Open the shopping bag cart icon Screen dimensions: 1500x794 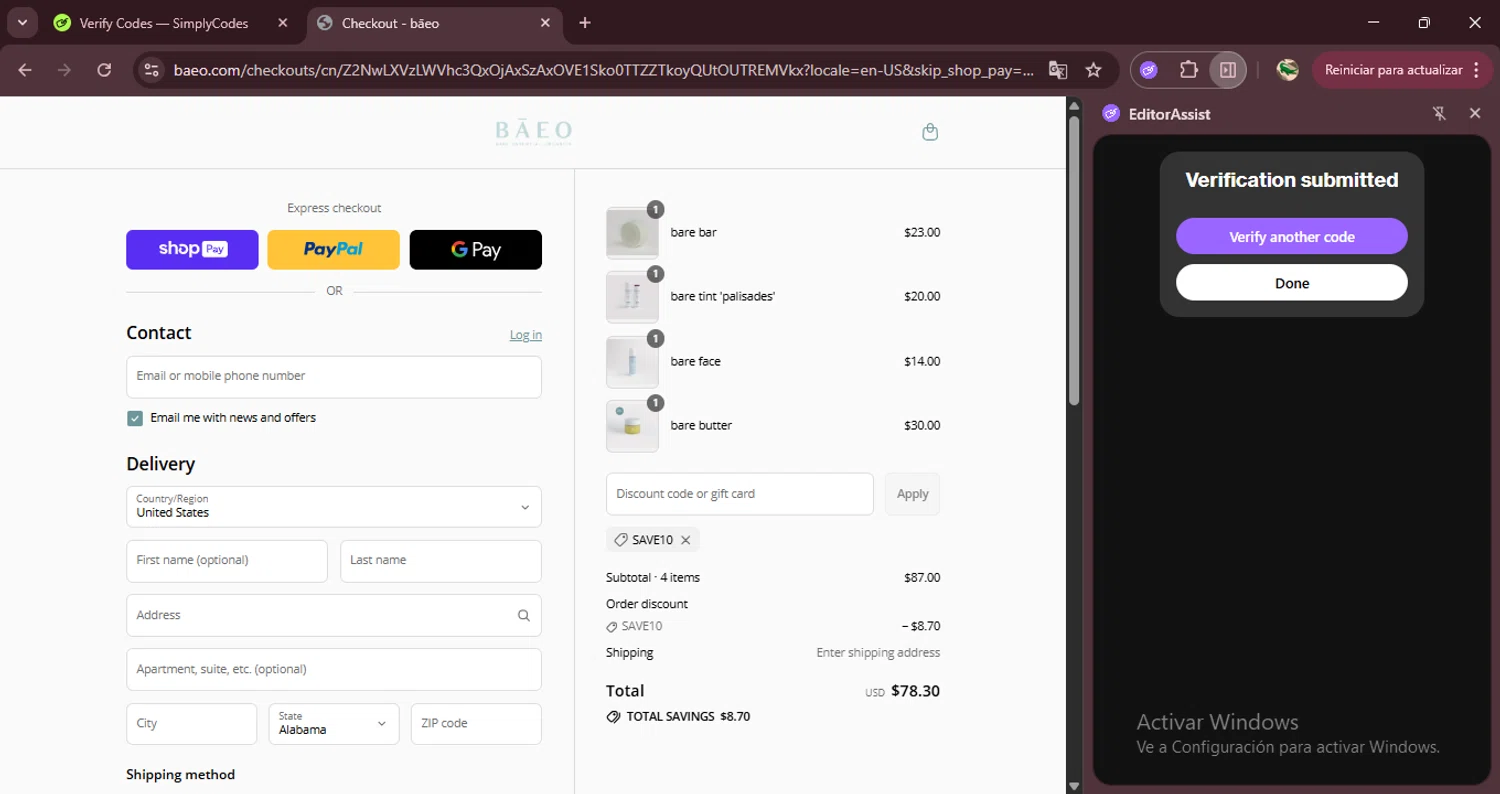(930, 132)
